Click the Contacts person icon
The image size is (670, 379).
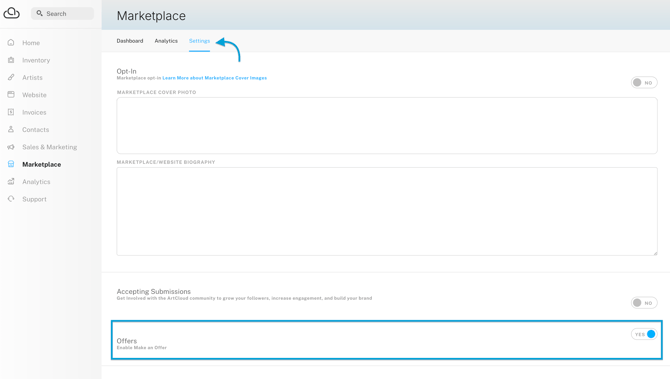click(x=11, y=129)
